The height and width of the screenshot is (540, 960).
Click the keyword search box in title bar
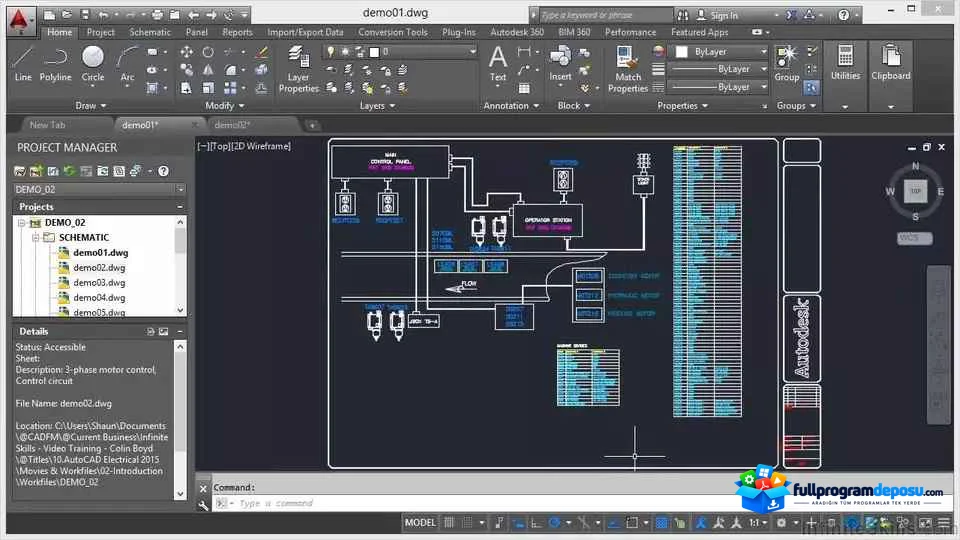point(606,15)
